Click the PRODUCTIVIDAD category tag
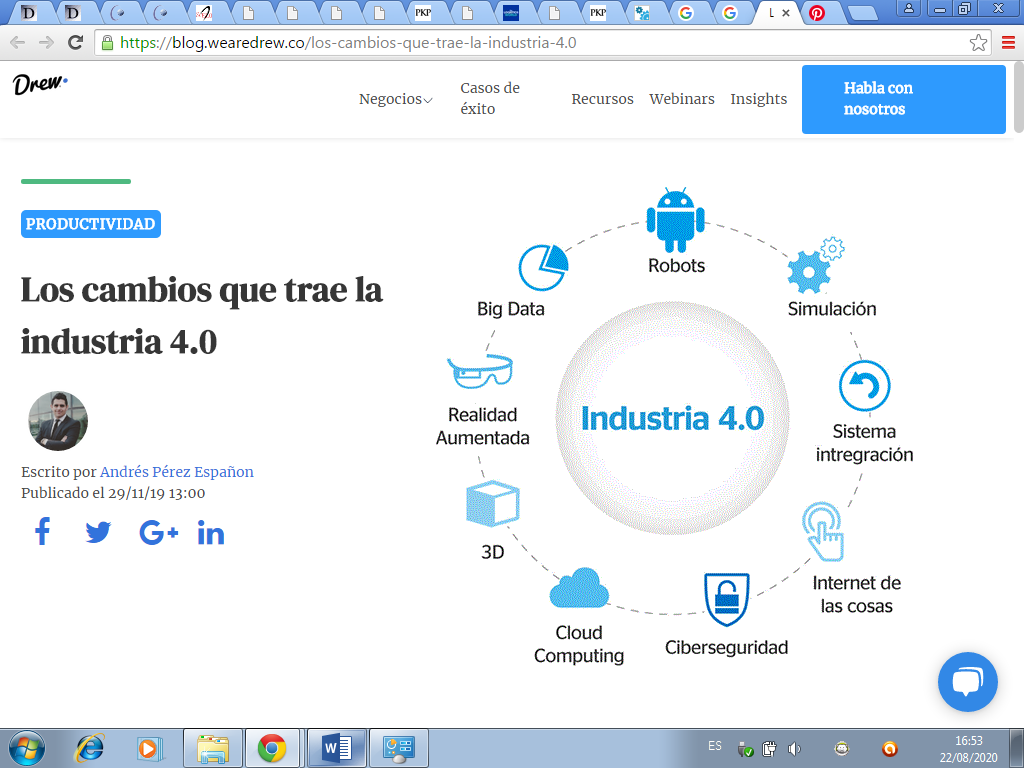1024x768 pixels. [90, 224]
